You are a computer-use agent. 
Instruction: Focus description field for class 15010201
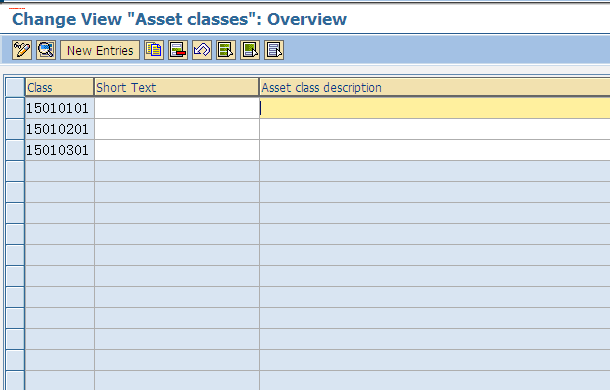pyautogui.click(x=435, y=129)
